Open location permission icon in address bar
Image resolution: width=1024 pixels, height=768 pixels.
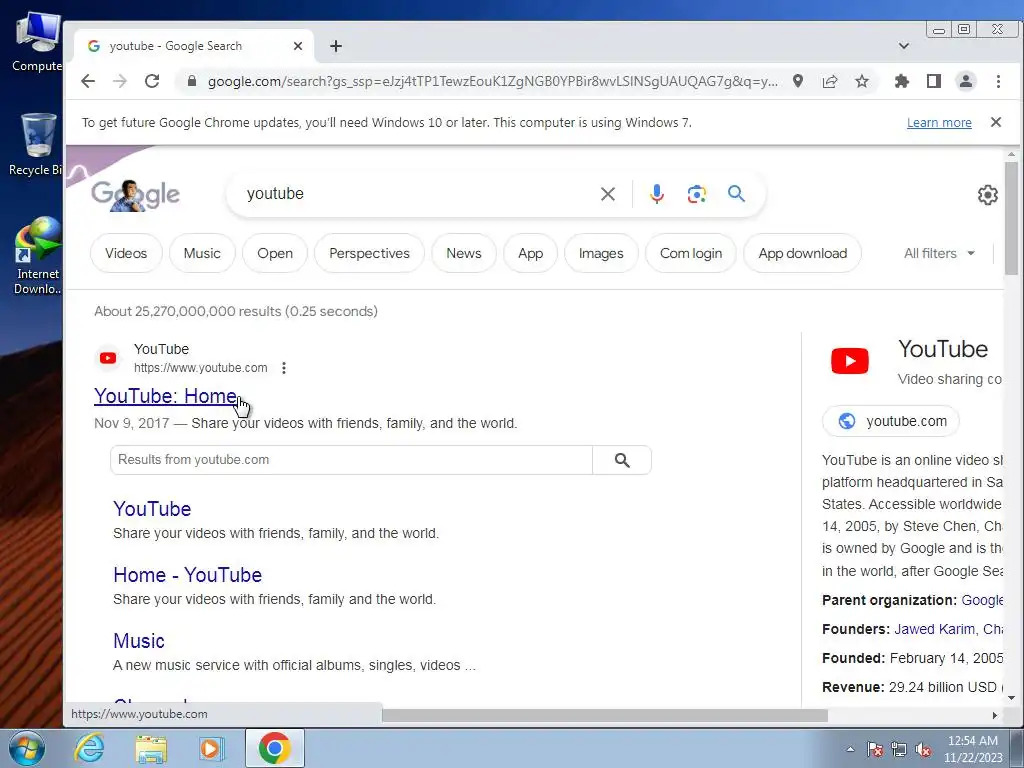[798, 81]
